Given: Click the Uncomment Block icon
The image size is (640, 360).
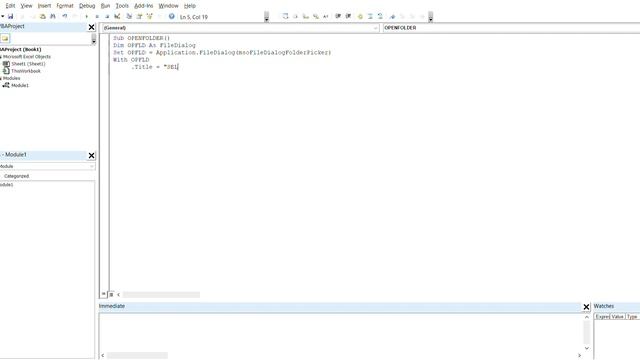Looking at the screenshot, I should coord(380,16).
